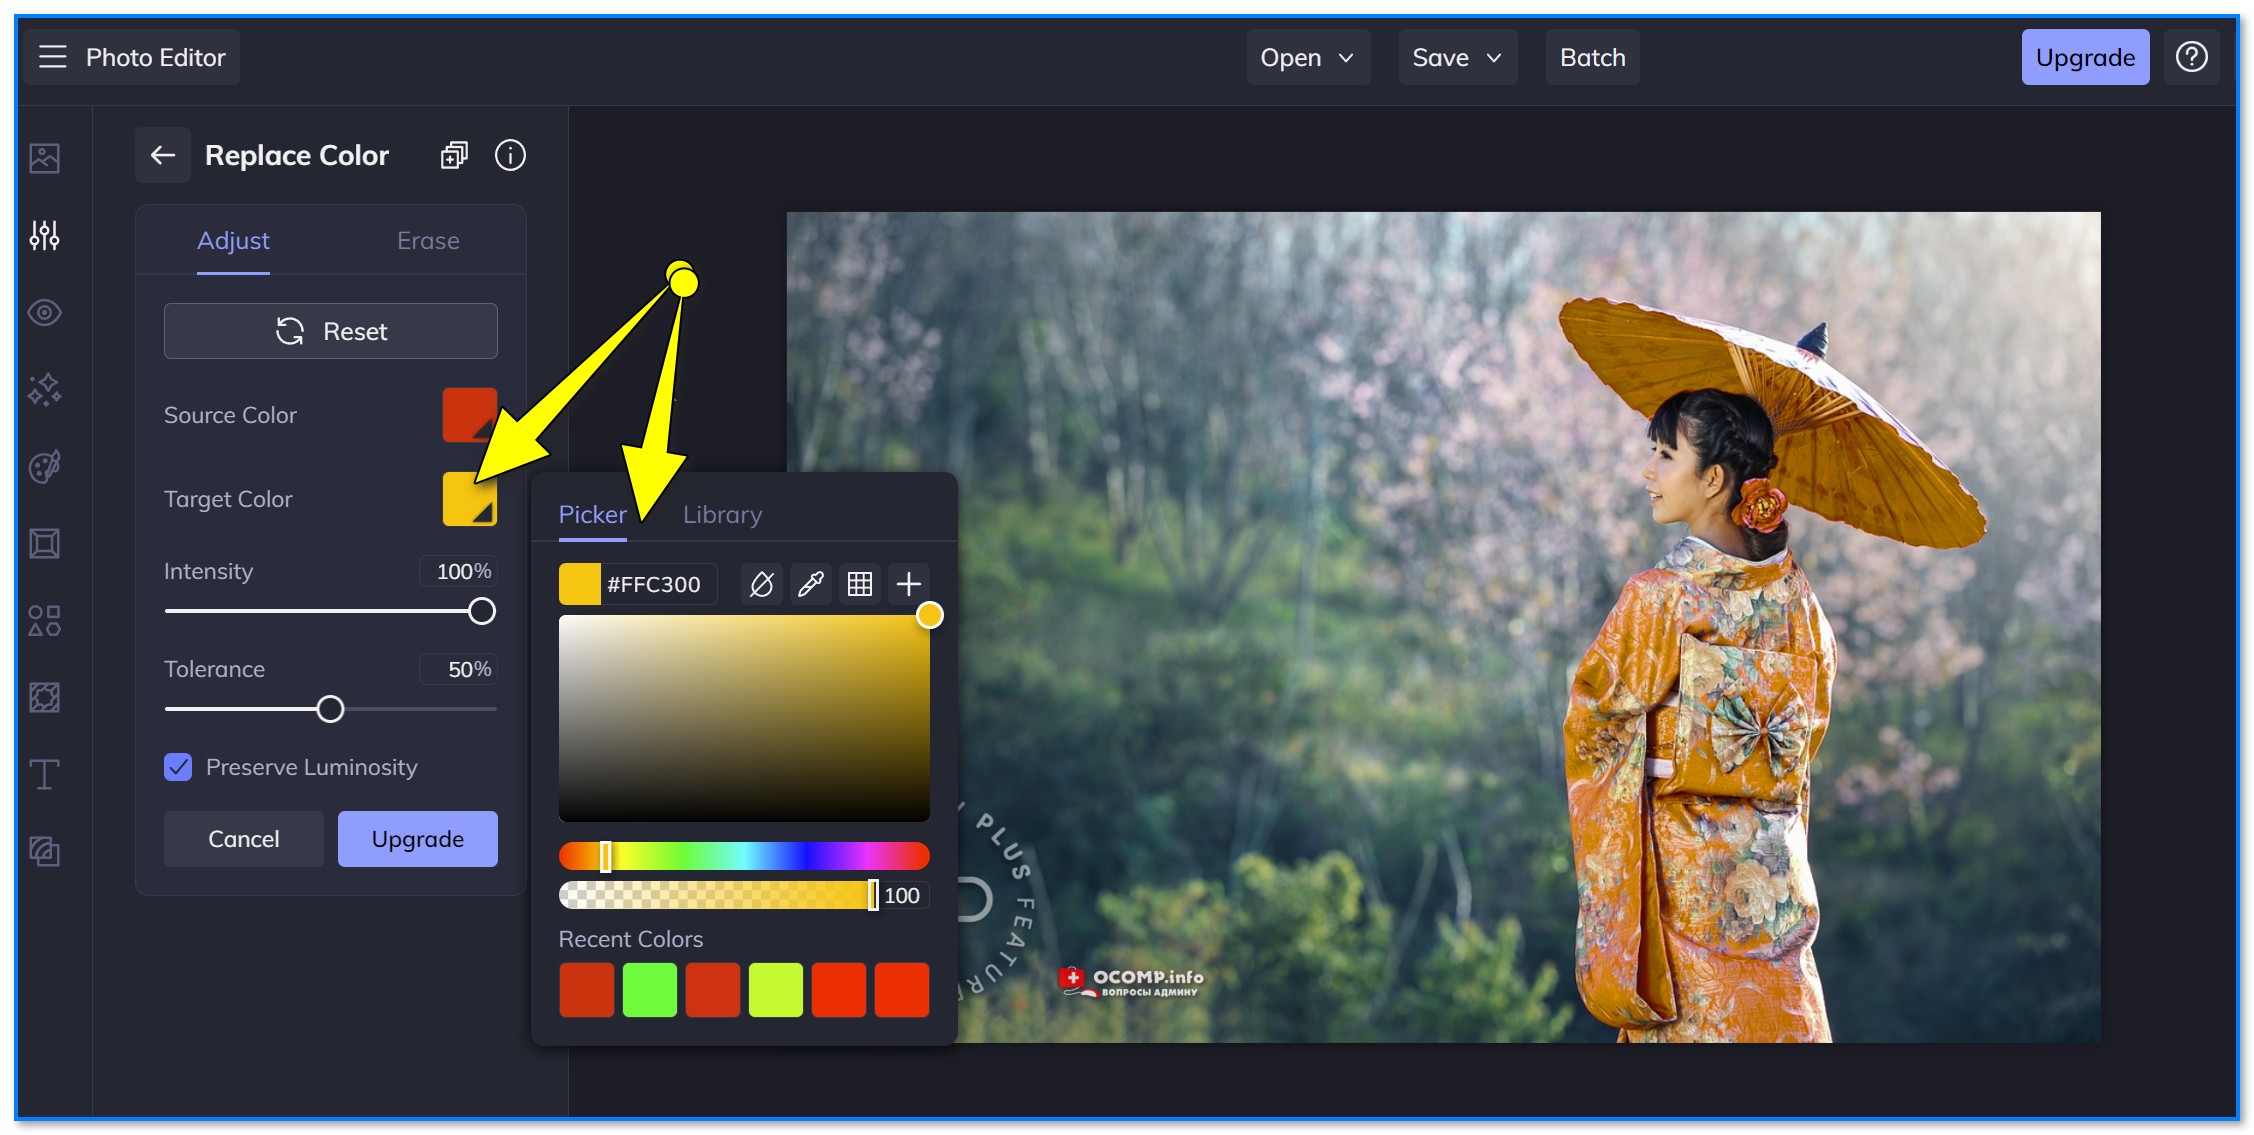The width and height of the screenshot is (2254, 1135).
Task: Click the copy/duplicate panel icon
Action: pyautogui.click(x=453, y=156)
